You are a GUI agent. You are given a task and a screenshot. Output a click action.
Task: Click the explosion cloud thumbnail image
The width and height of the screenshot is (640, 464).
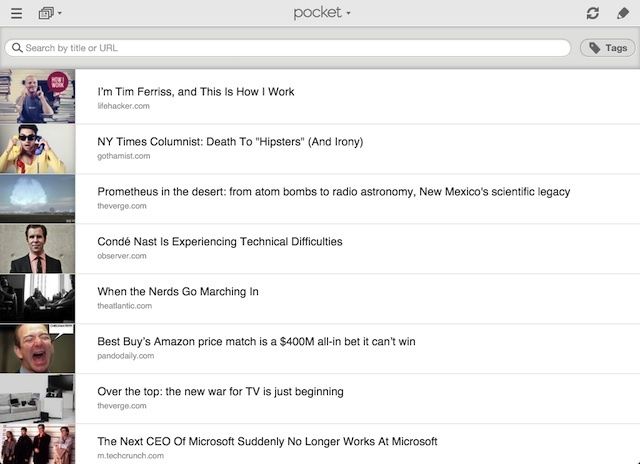point(37,198)
